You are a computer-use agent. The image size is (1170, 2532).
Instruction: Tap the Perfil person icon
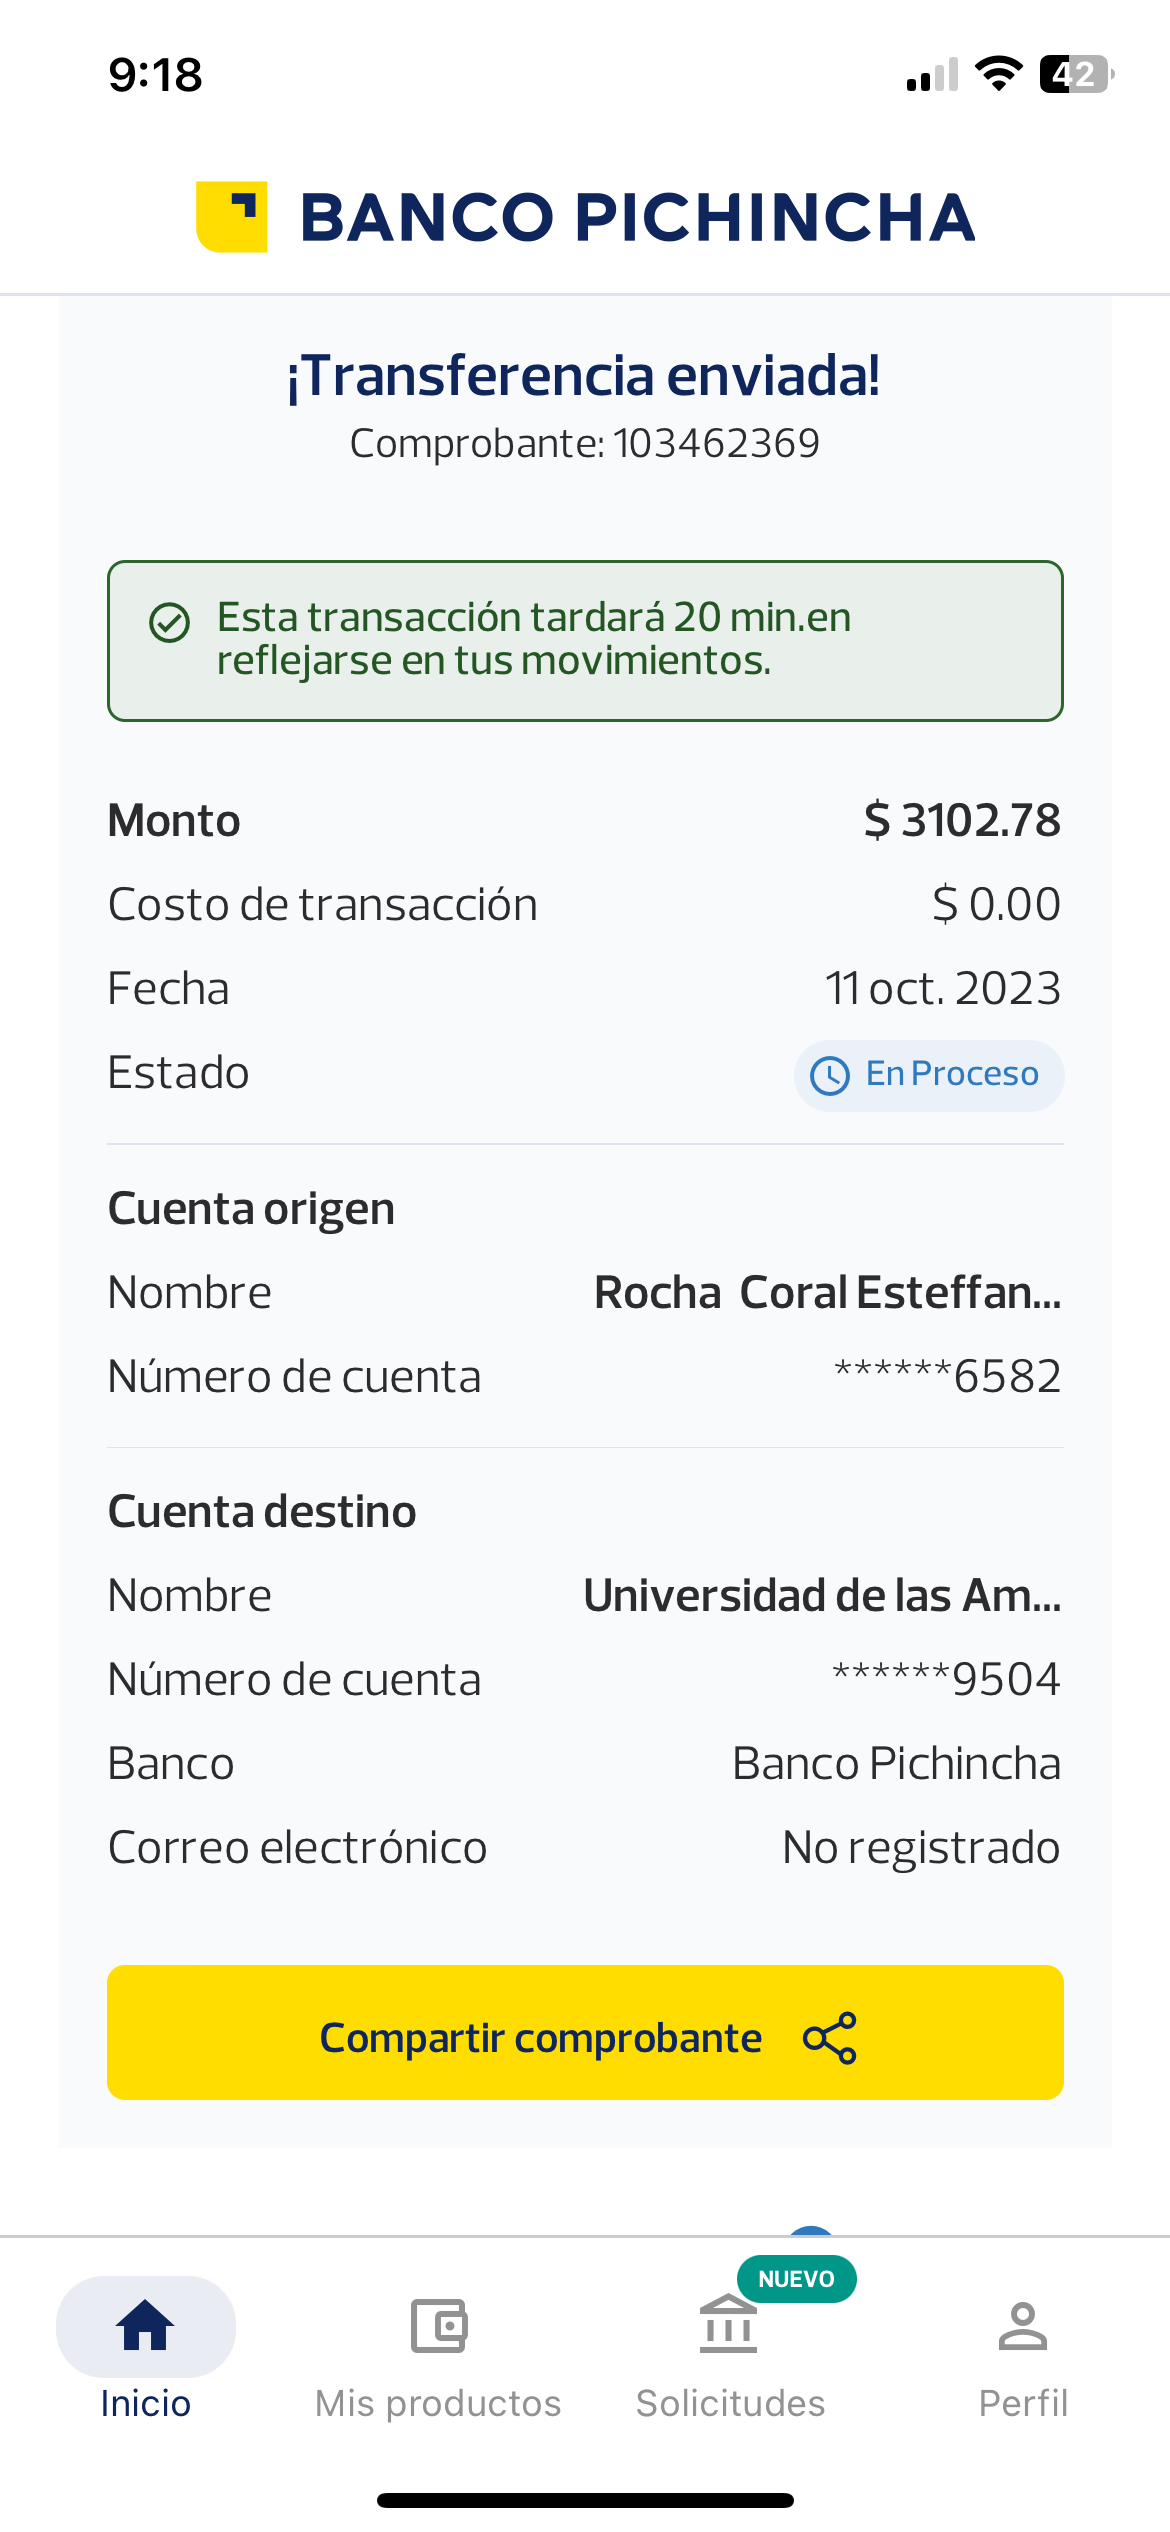coord(1022,2325)
